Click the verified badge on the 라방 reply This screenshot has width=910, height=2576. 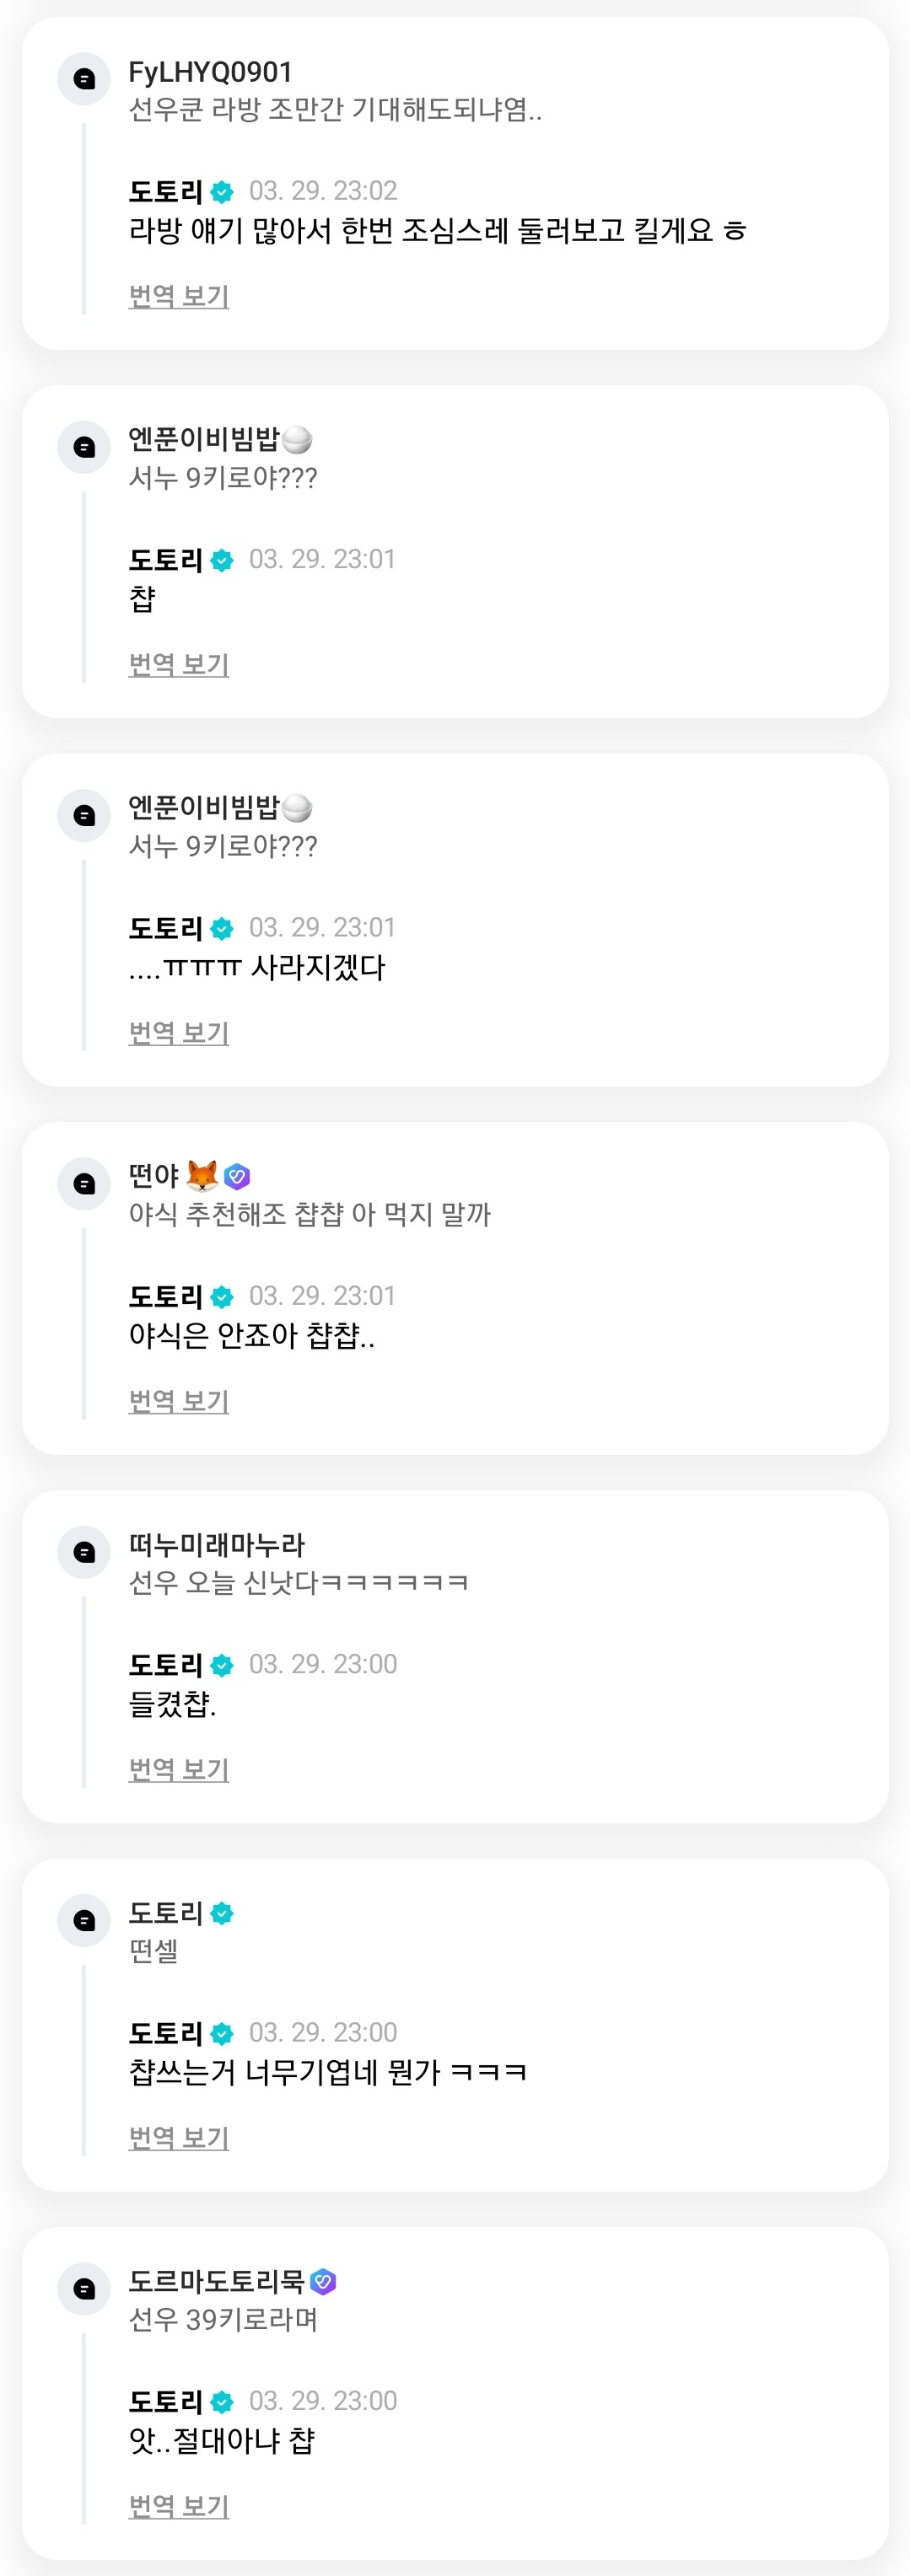(x=222, y=191)
